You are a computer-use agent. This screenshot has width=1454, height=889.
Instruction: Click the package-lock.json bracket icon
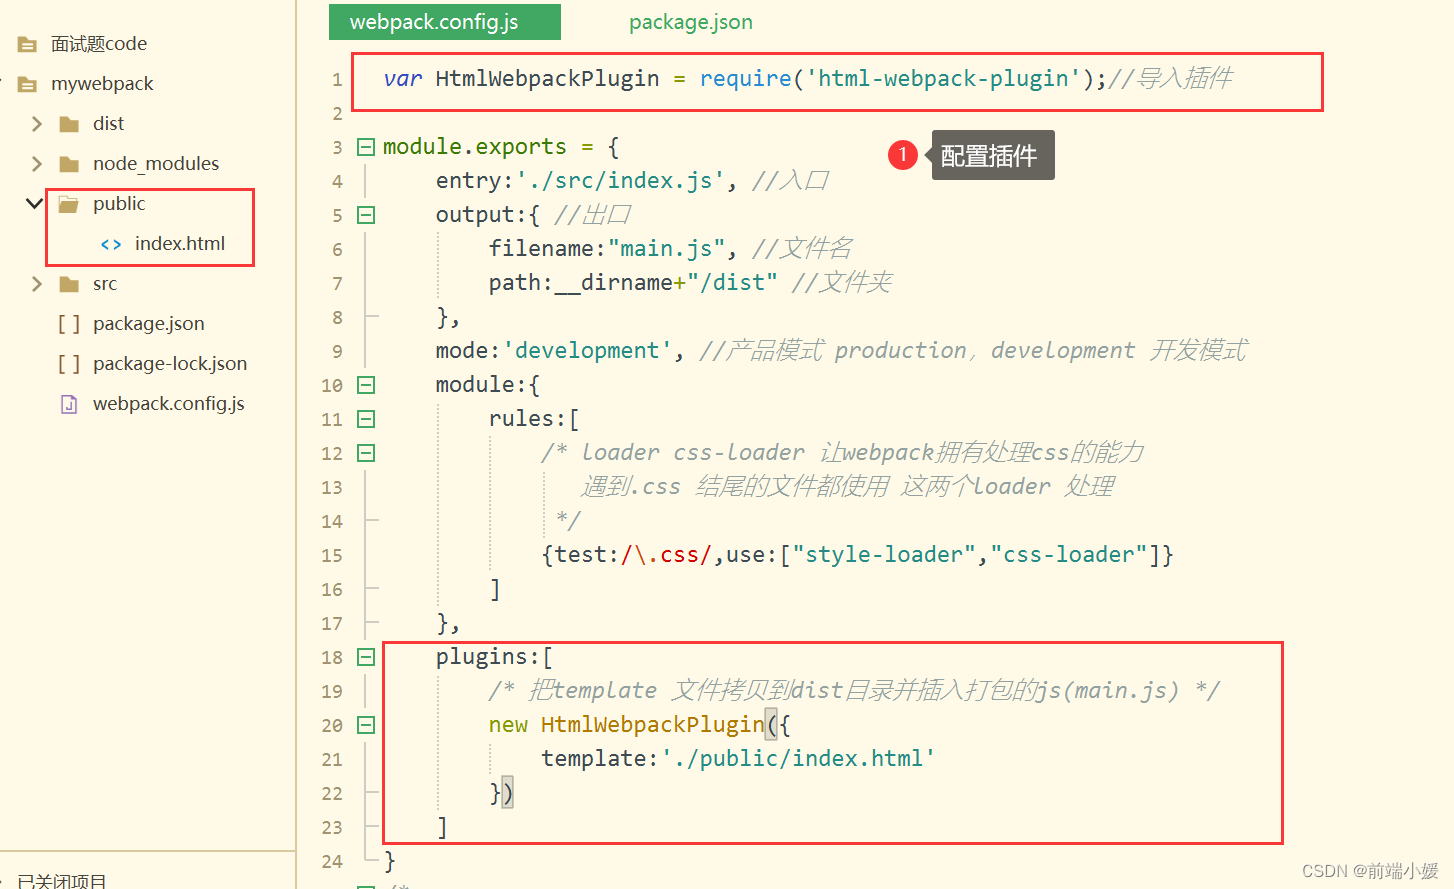[69, 364]
